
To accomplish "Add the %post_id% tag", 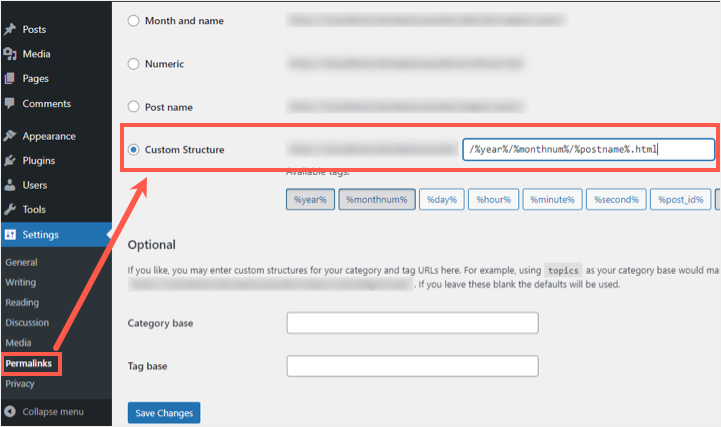I will (681, 199).
